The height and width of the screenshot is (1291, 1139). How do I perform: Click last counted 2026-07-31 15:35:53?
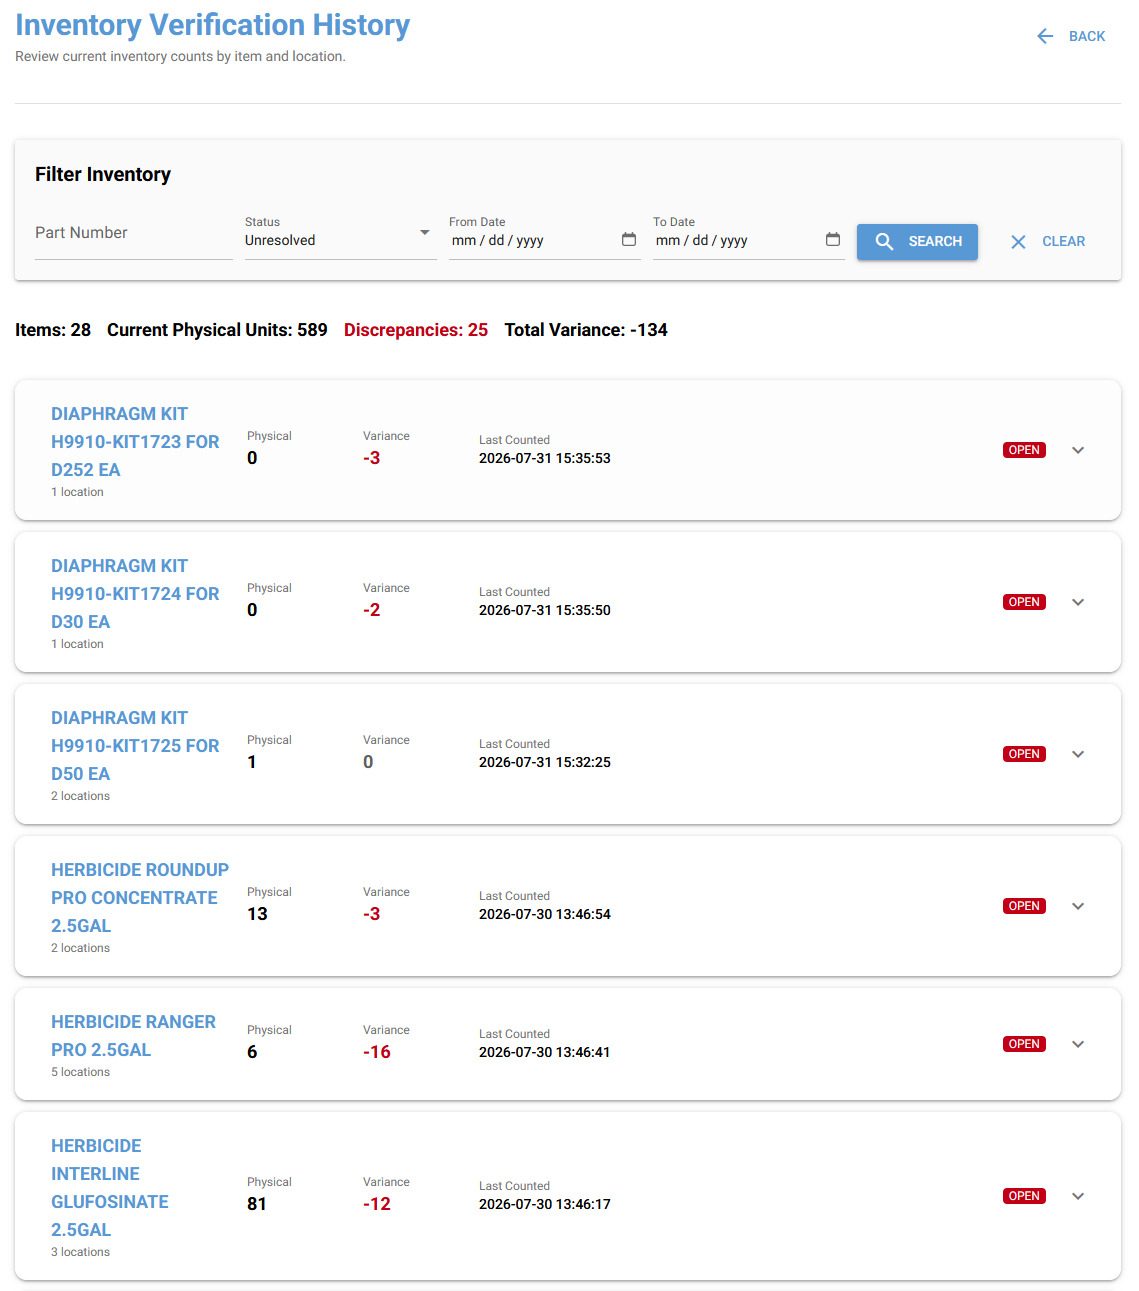click(x=545, y=458)
